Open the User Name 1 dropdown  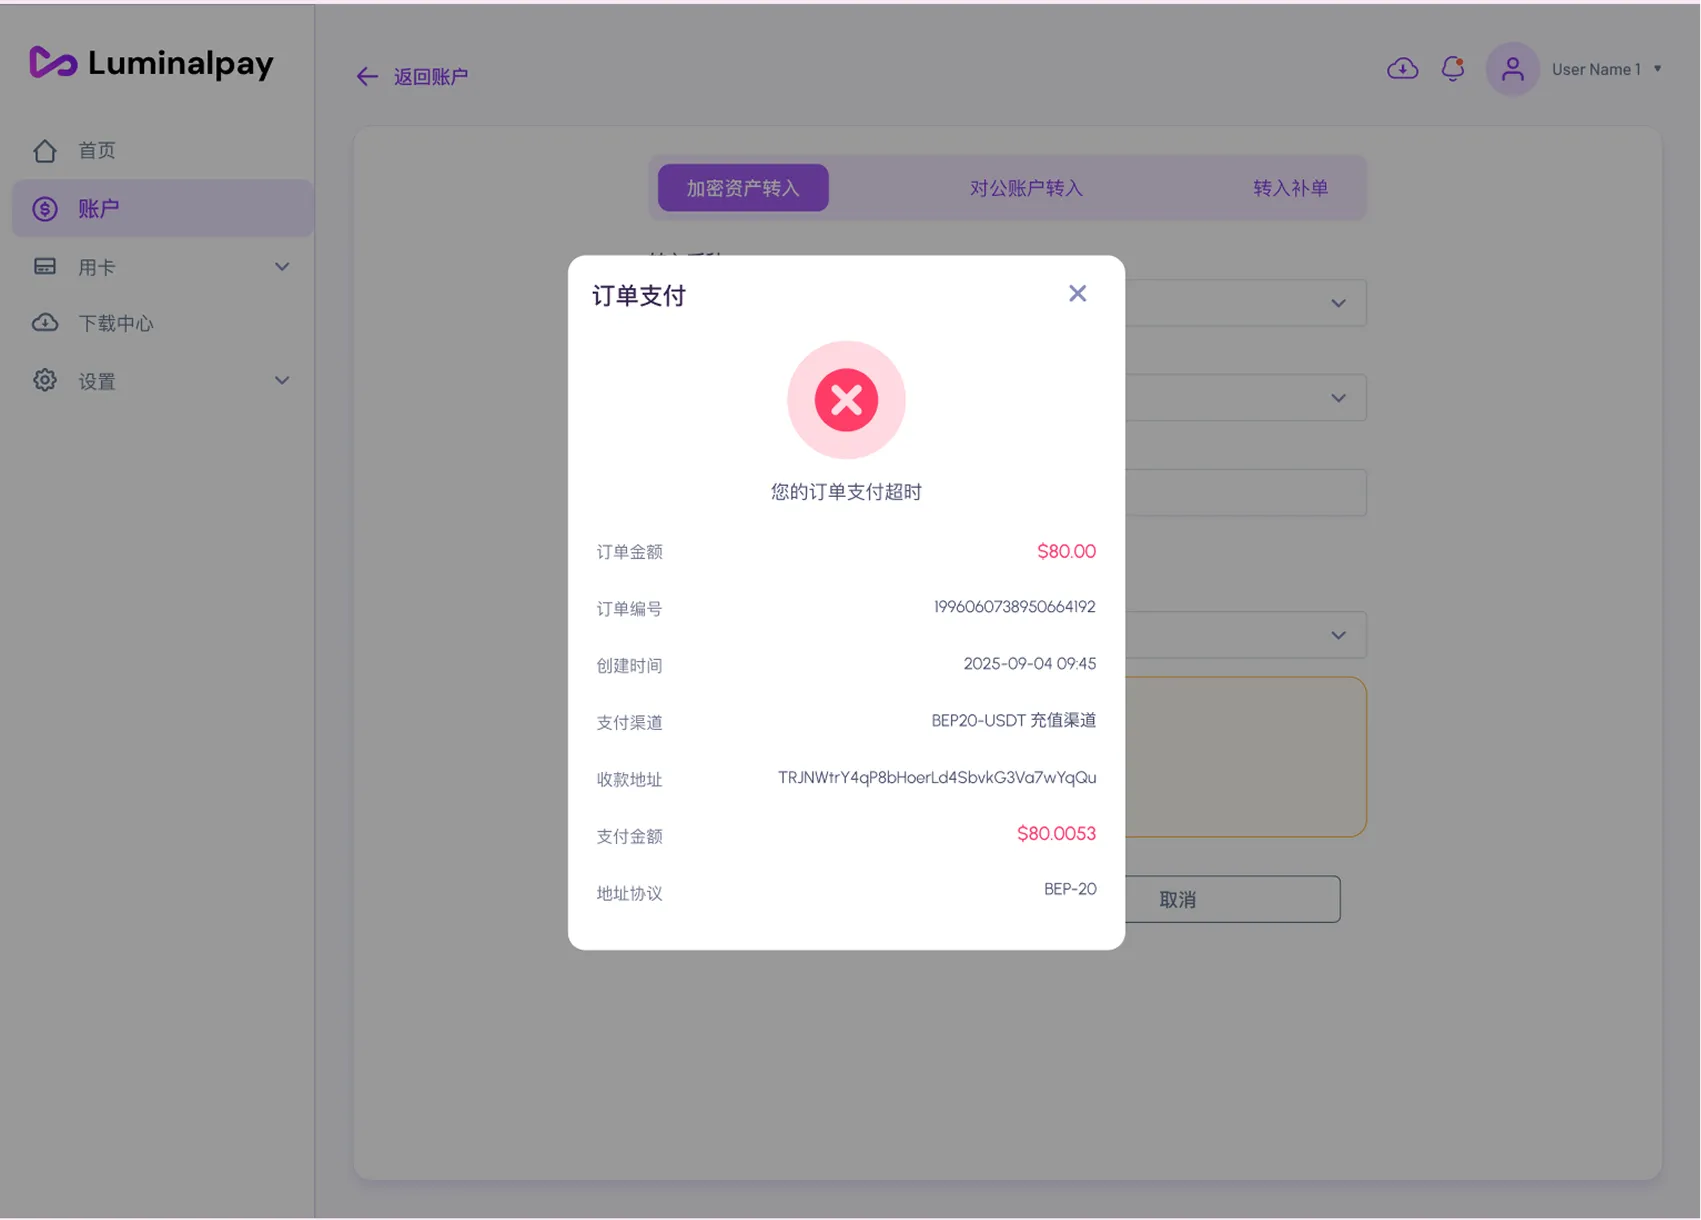1607,69
